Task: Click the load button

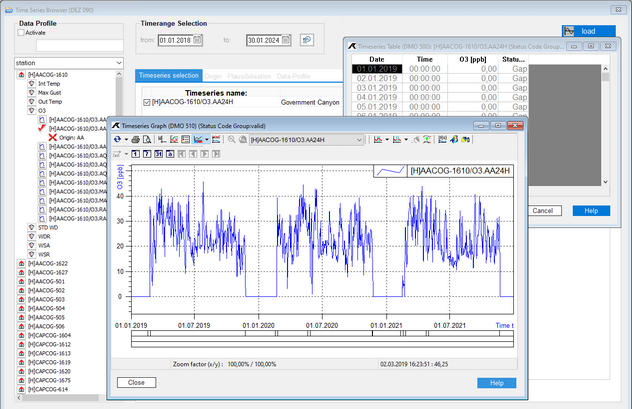Action: click(x=588, y=31)
